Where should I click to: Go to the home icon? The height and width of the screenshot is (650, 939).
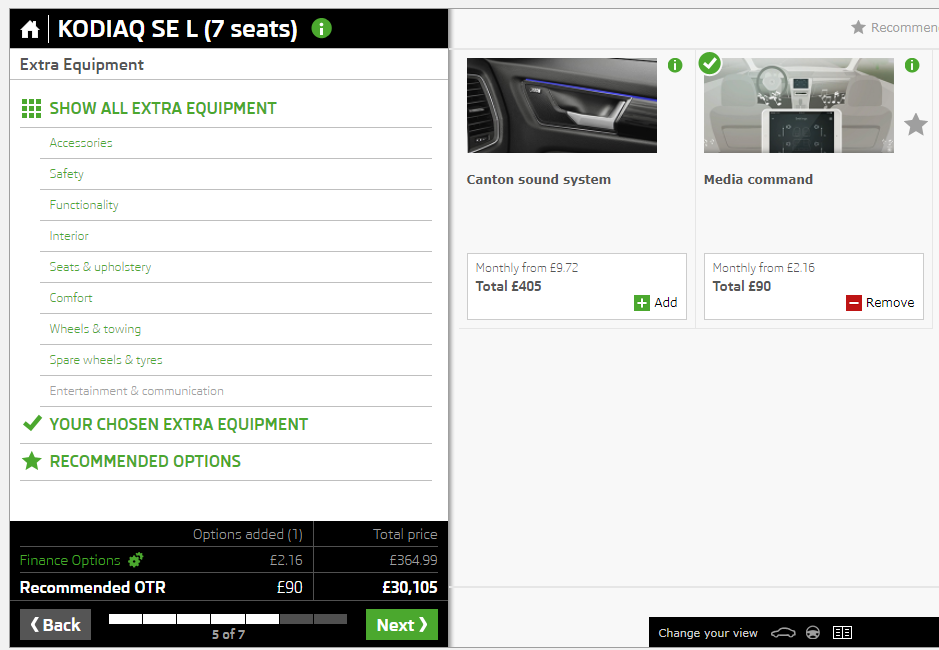coord(29,29)
